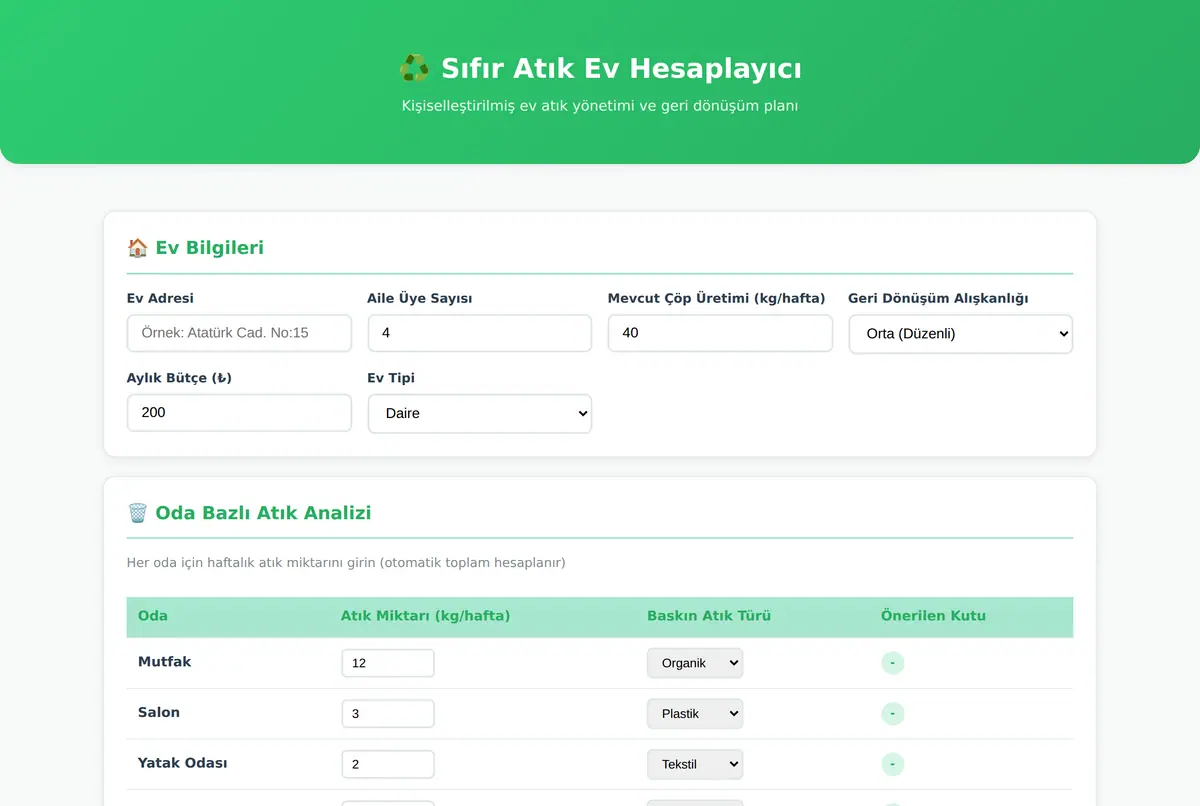
Task: Open the Ev Tipi dropdown
Action: (480, 413)
